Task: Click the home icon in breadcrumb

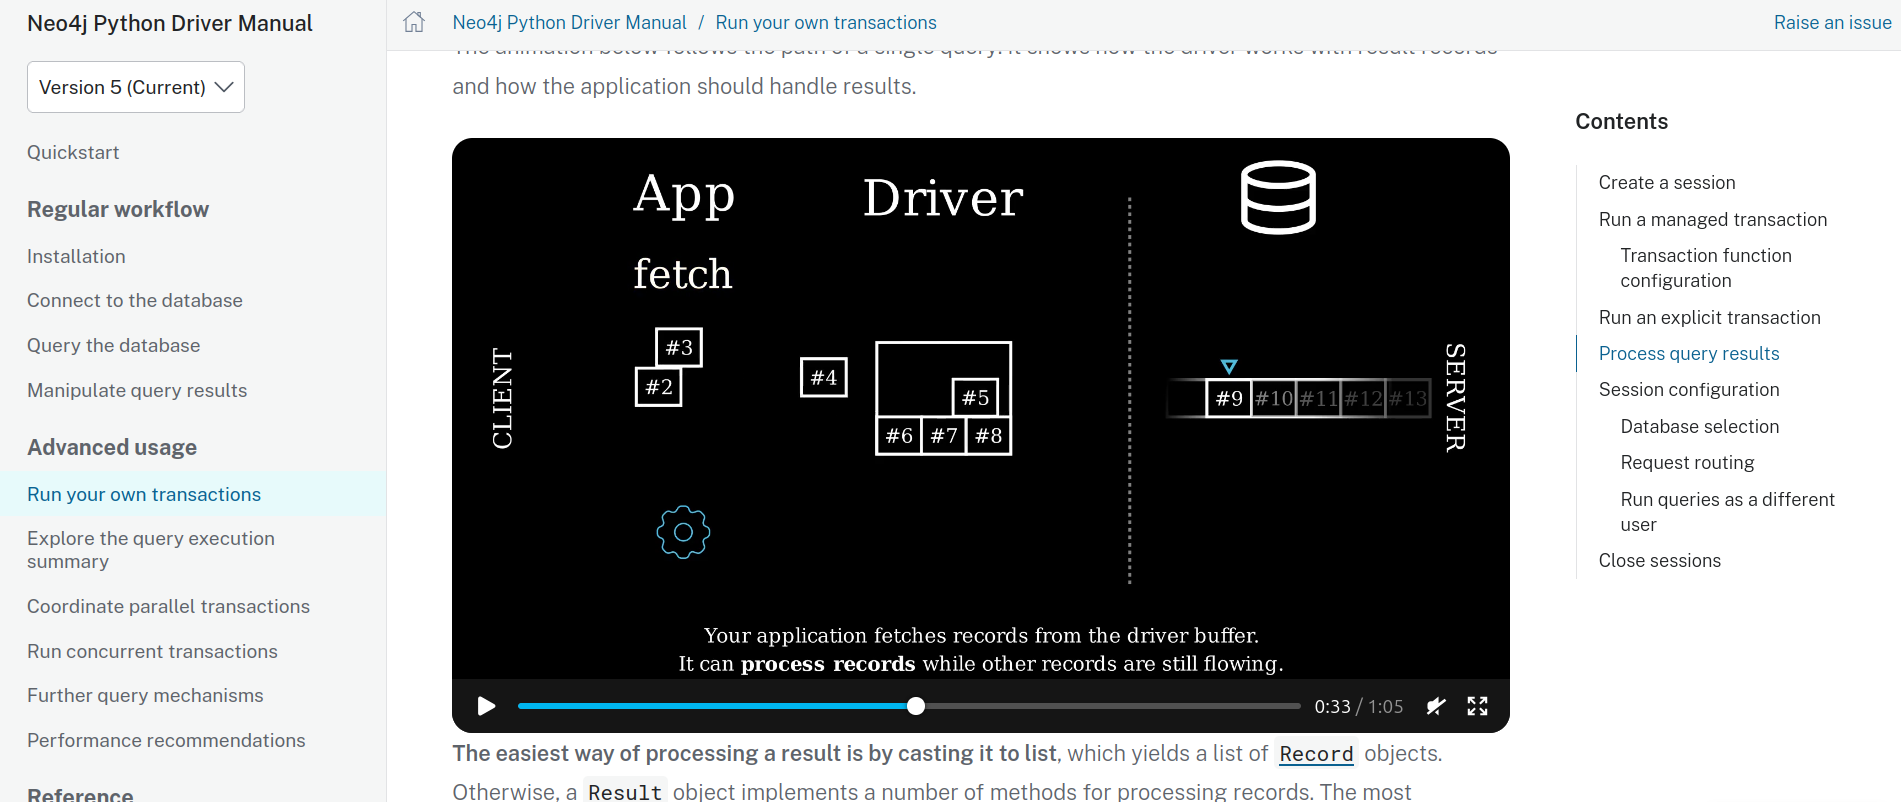Action: click(414, 22)
